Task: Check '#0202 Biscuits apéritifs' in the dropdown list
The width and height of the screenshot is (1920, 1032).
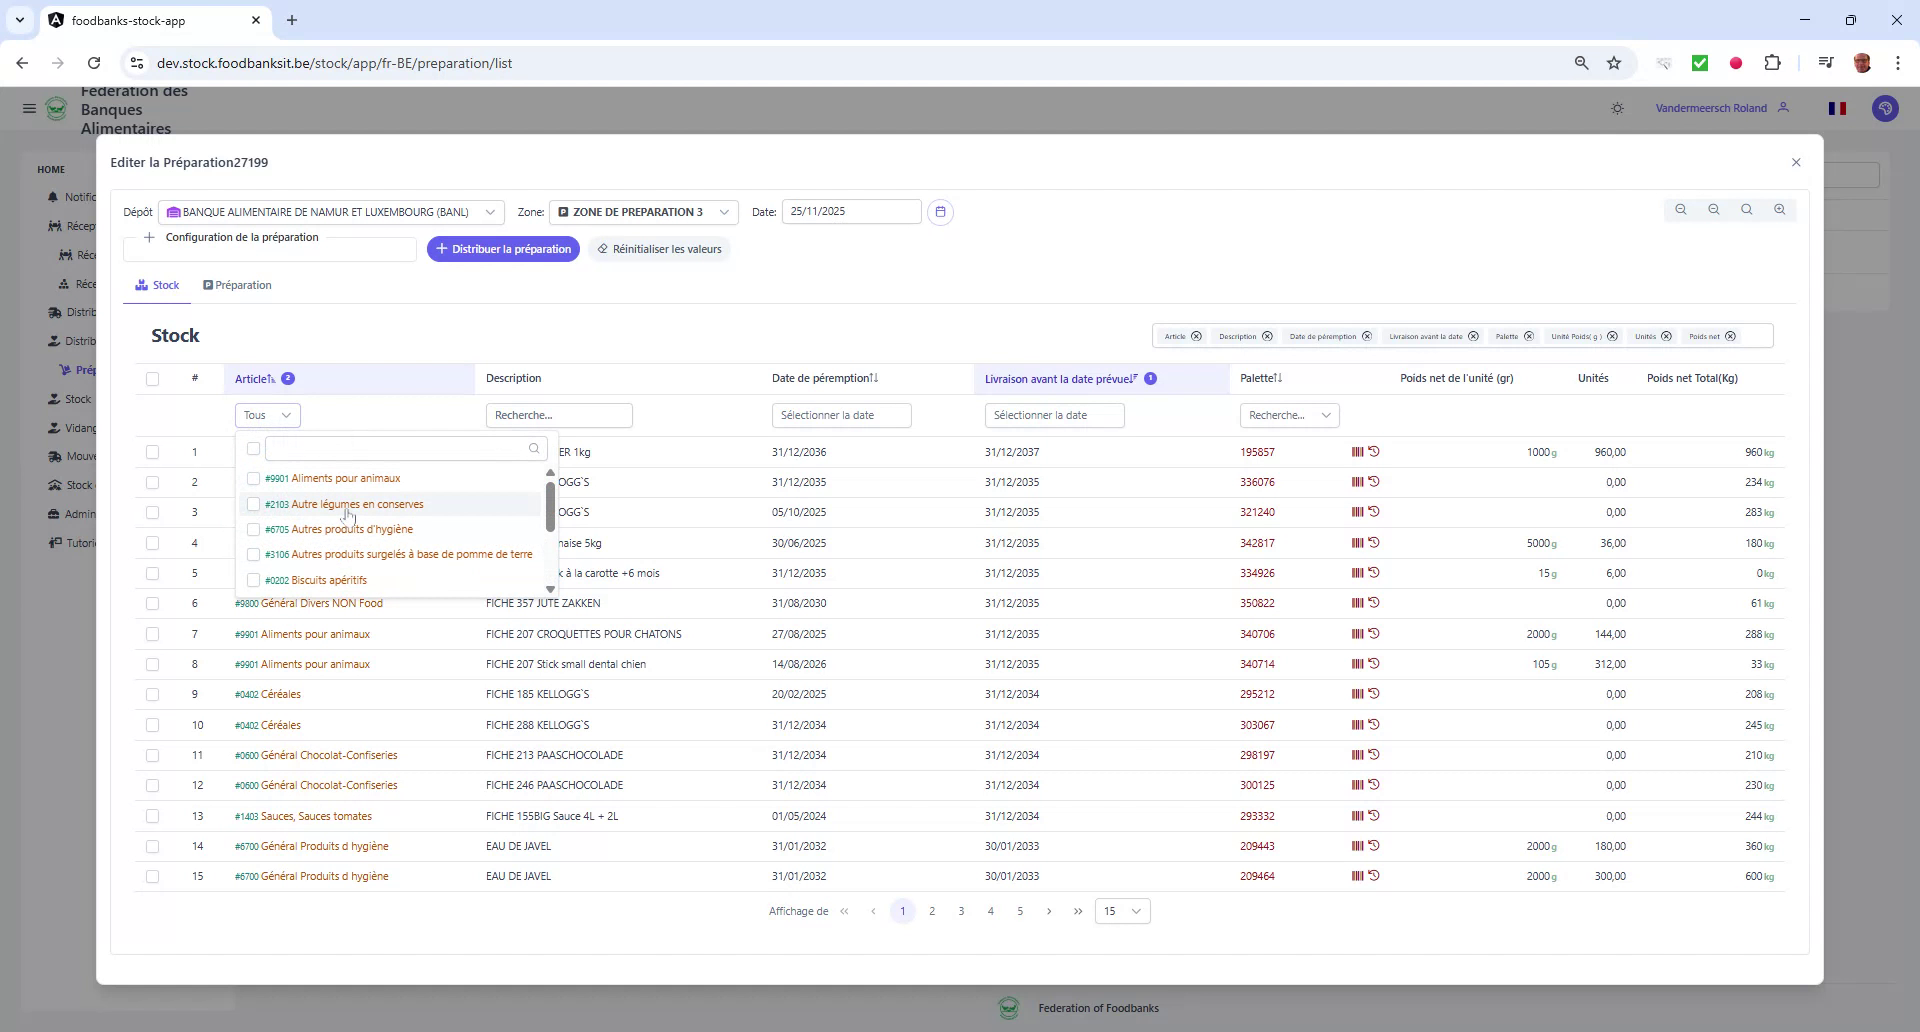Action: (x=254, y=580)
